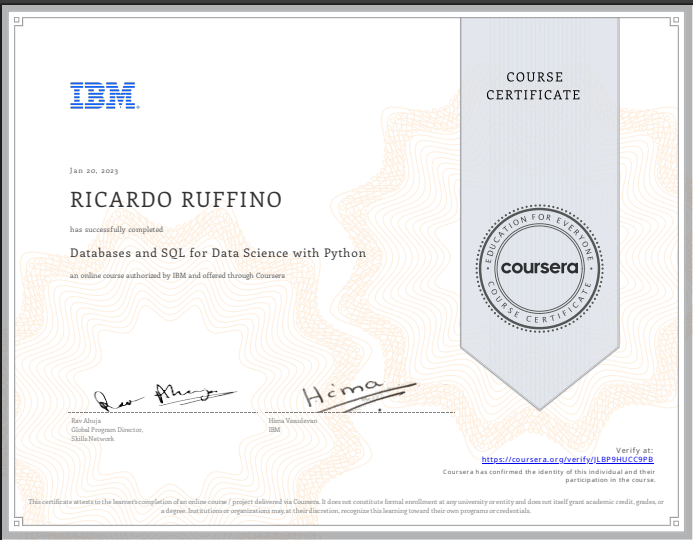Click 'Global Program Director,' title text

107,430
